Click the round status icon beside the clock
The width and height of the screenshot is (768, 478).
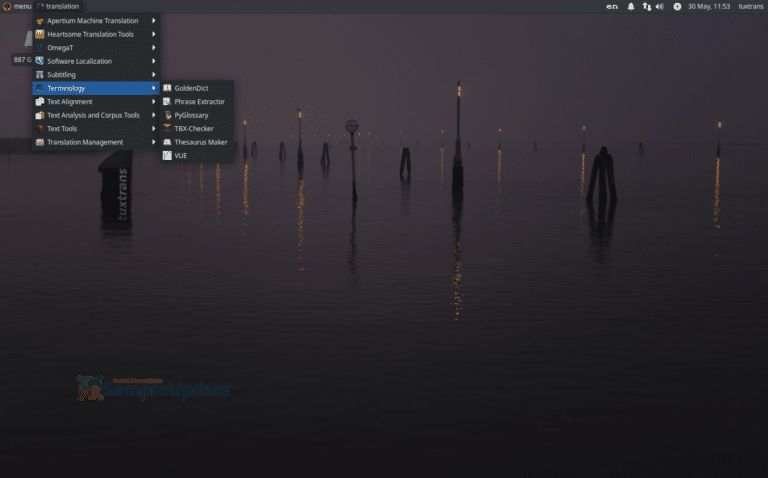[677, 6]
